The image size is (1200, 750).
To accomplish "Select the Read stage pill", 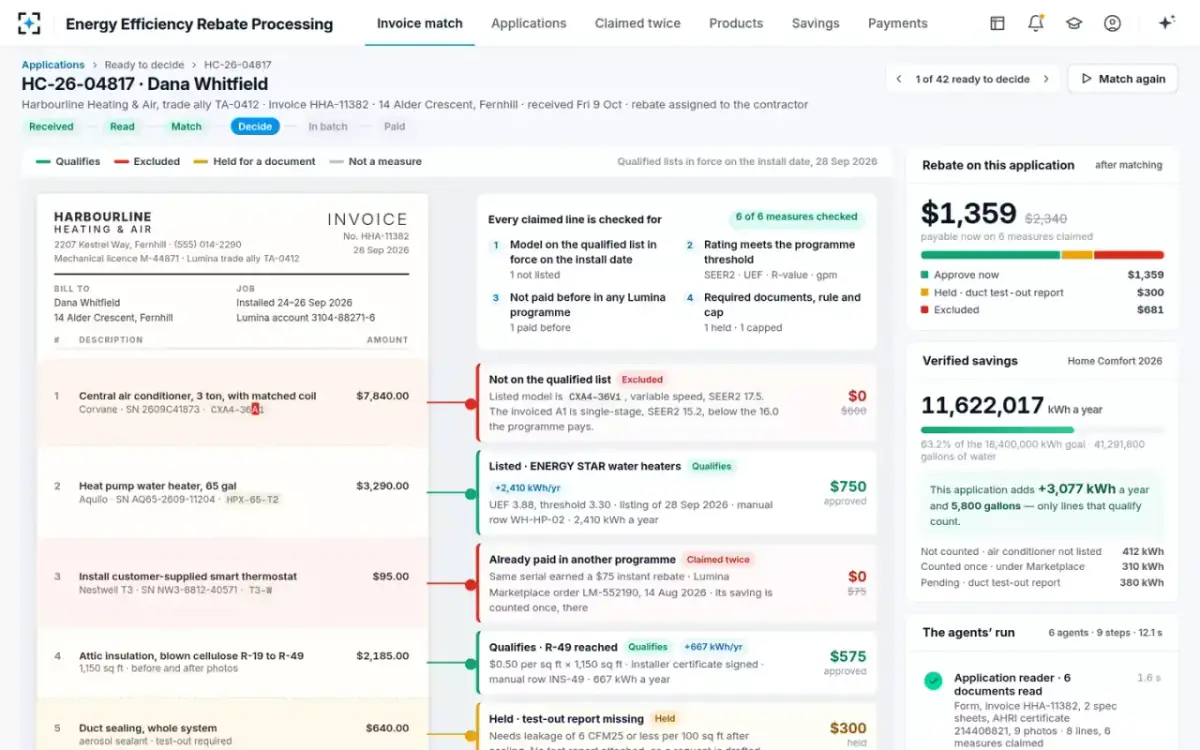I will coord(122,127).
